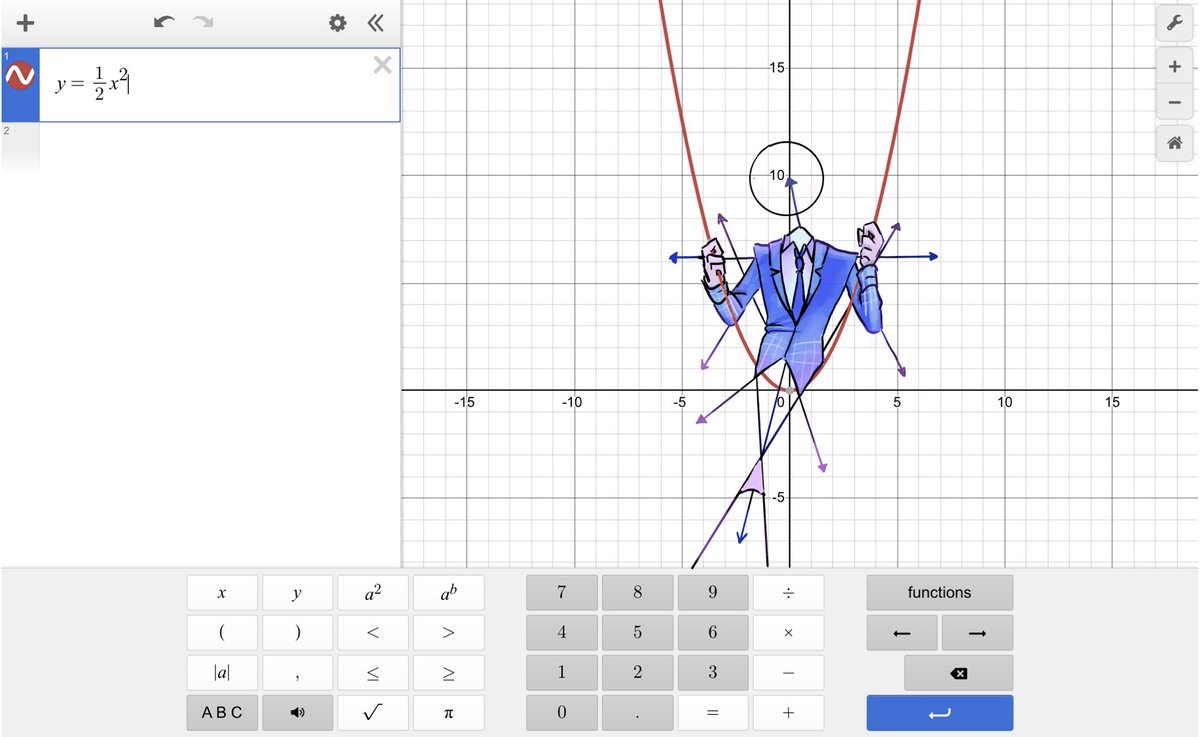Insert a closing parenthesis
Screen dimensions: 1200x737
pyautogui.click(x=297, y=633)
